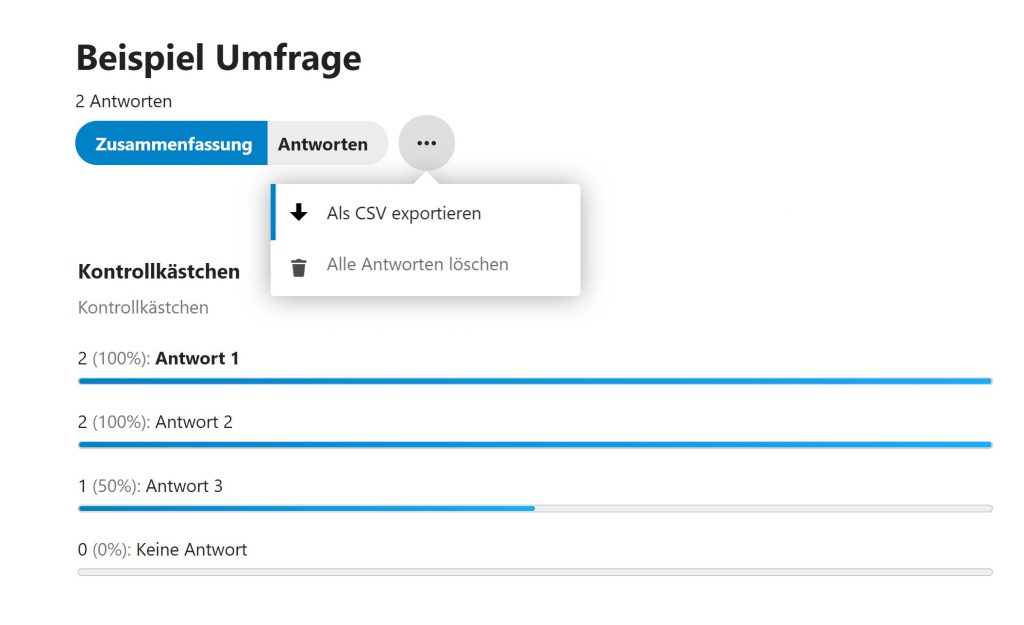1024x625 pixels.
Task: Click the 'Beispiel Umfrage' title
Action: 218,58
